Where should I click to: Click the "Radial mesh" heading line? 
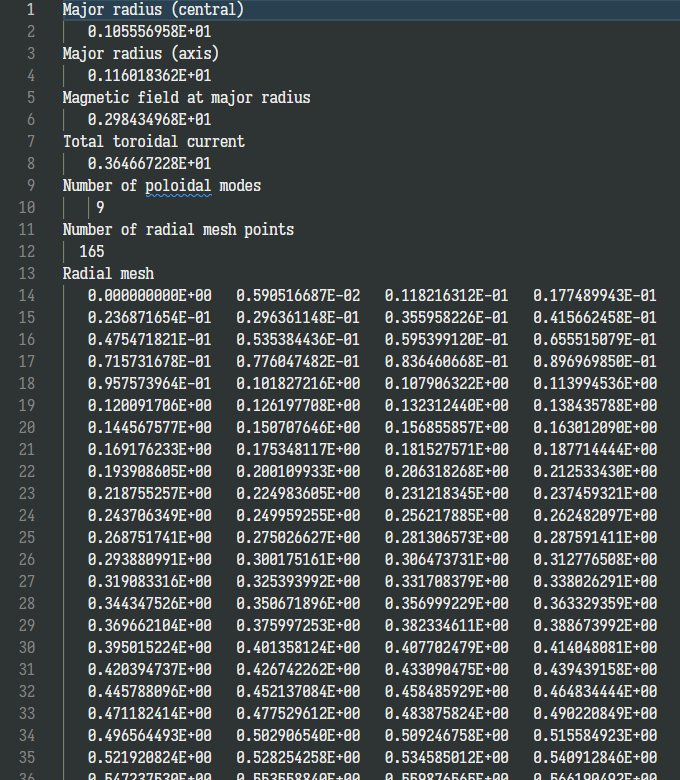tap(108, 273)
